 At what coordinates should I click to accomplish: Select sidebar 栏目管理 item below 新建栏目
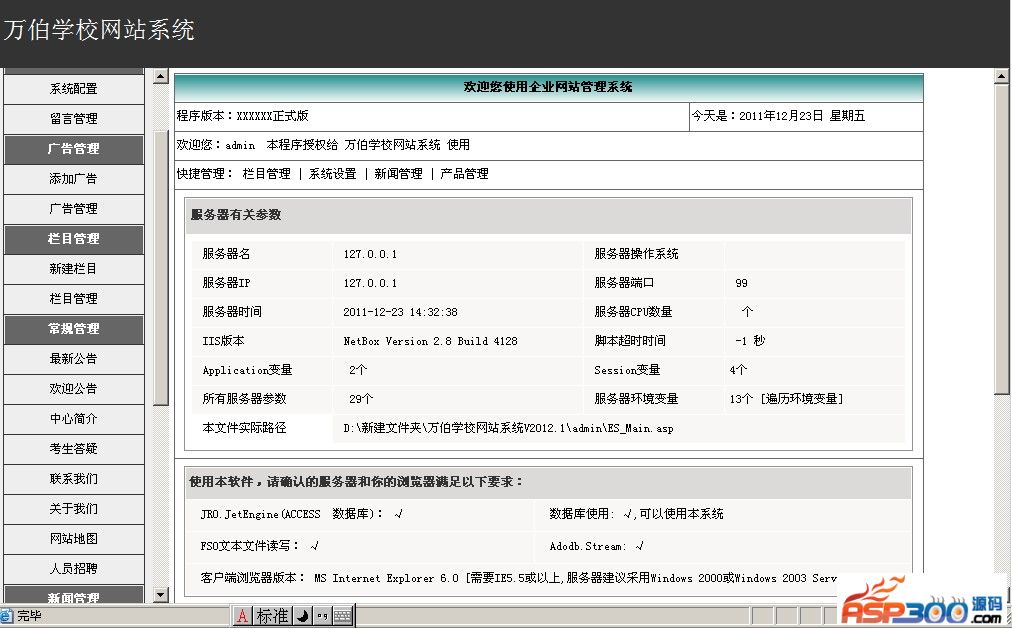[x=74, y=299]
